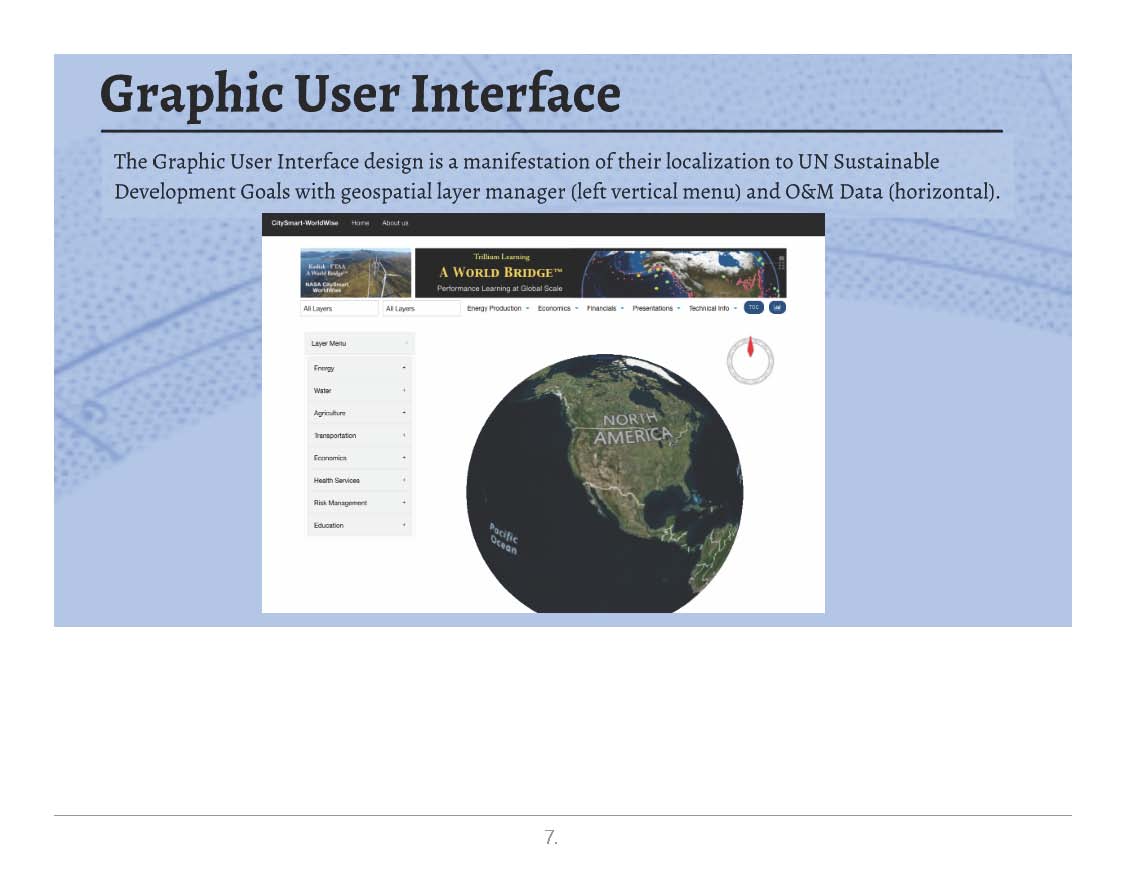
Task: Open the Home page link
Action: click(360, 223)
